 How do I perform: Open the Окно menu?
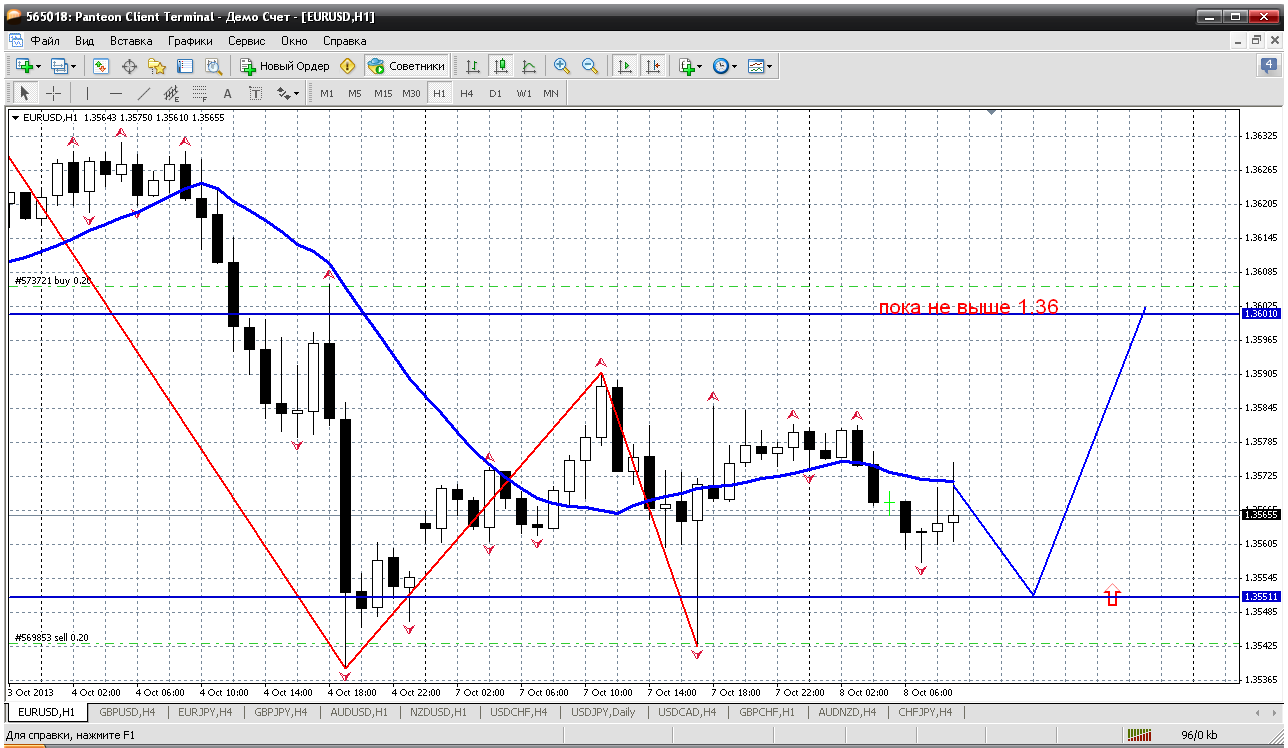(294, 41)
